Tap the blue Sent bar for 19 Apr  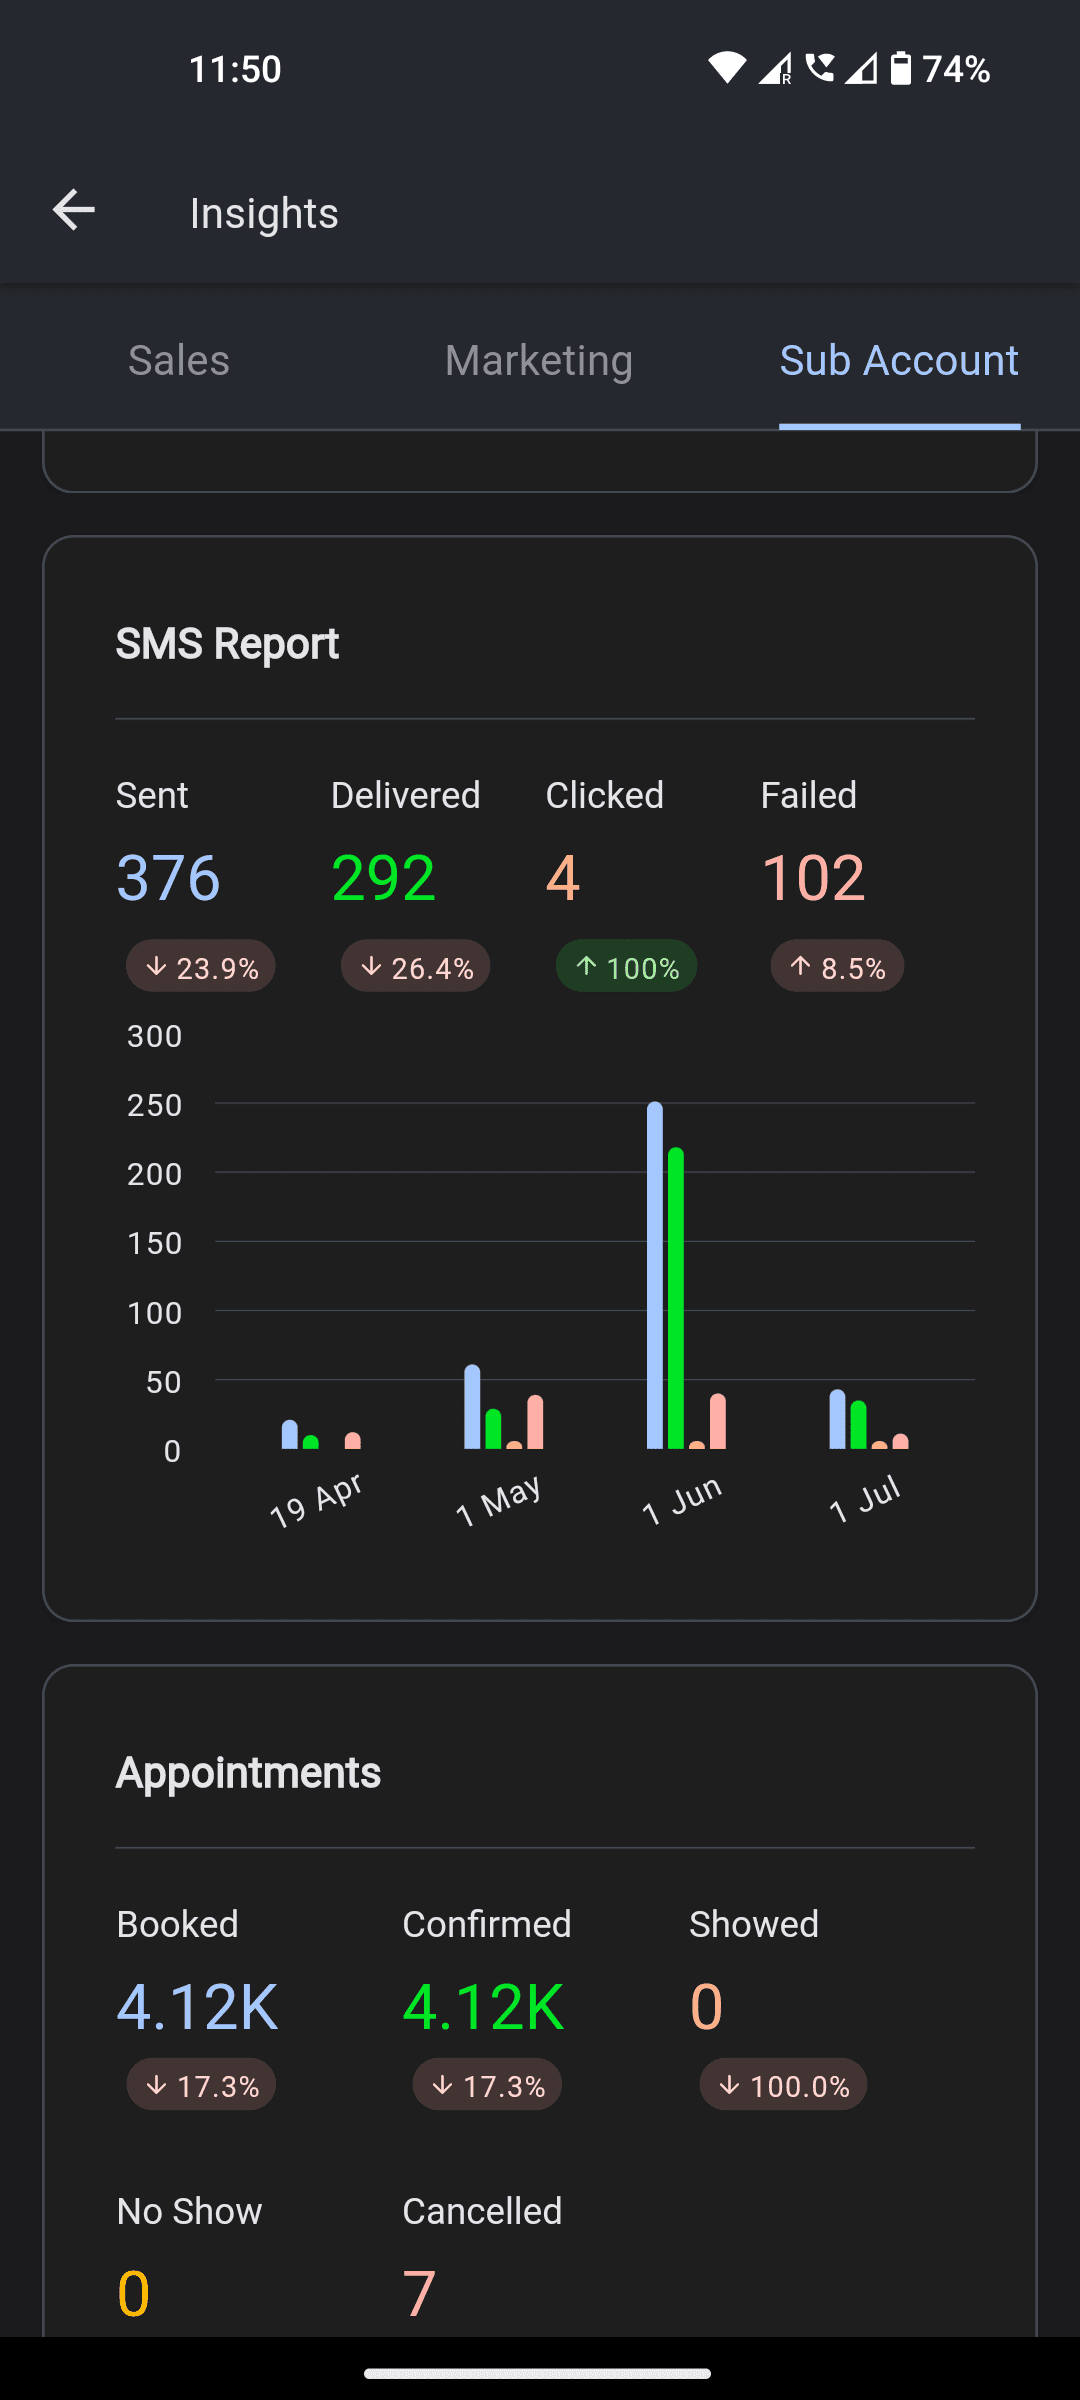pos(290,1434)
